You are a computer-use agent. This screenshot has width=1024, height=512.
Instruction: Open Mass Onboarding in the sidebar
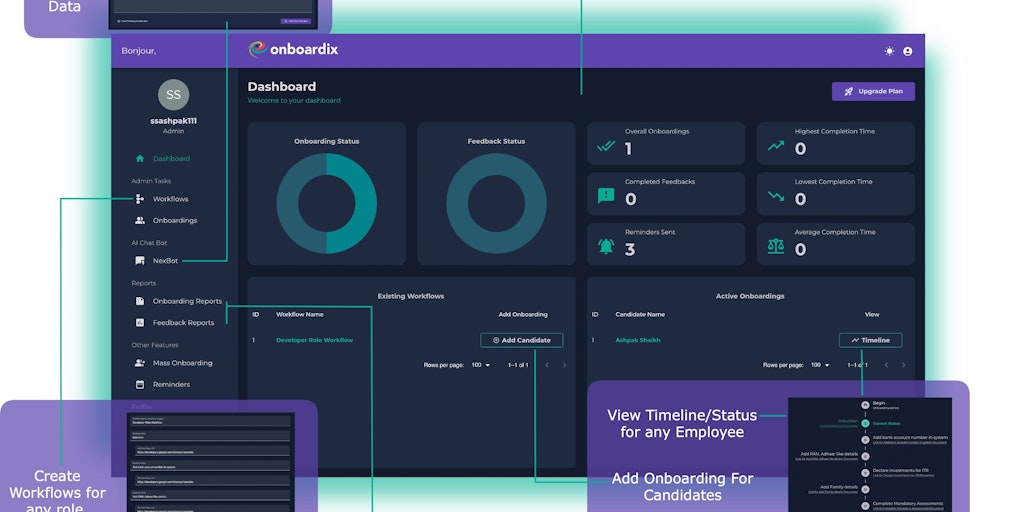point(182,363)
